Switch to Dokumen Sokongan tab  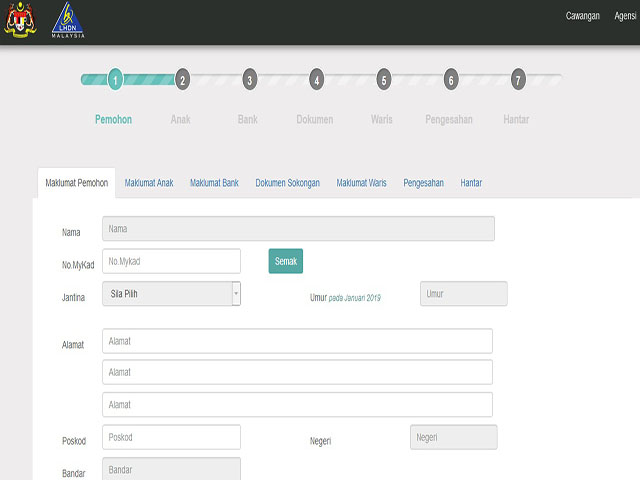pyautogui.click(x=287, y=184)
